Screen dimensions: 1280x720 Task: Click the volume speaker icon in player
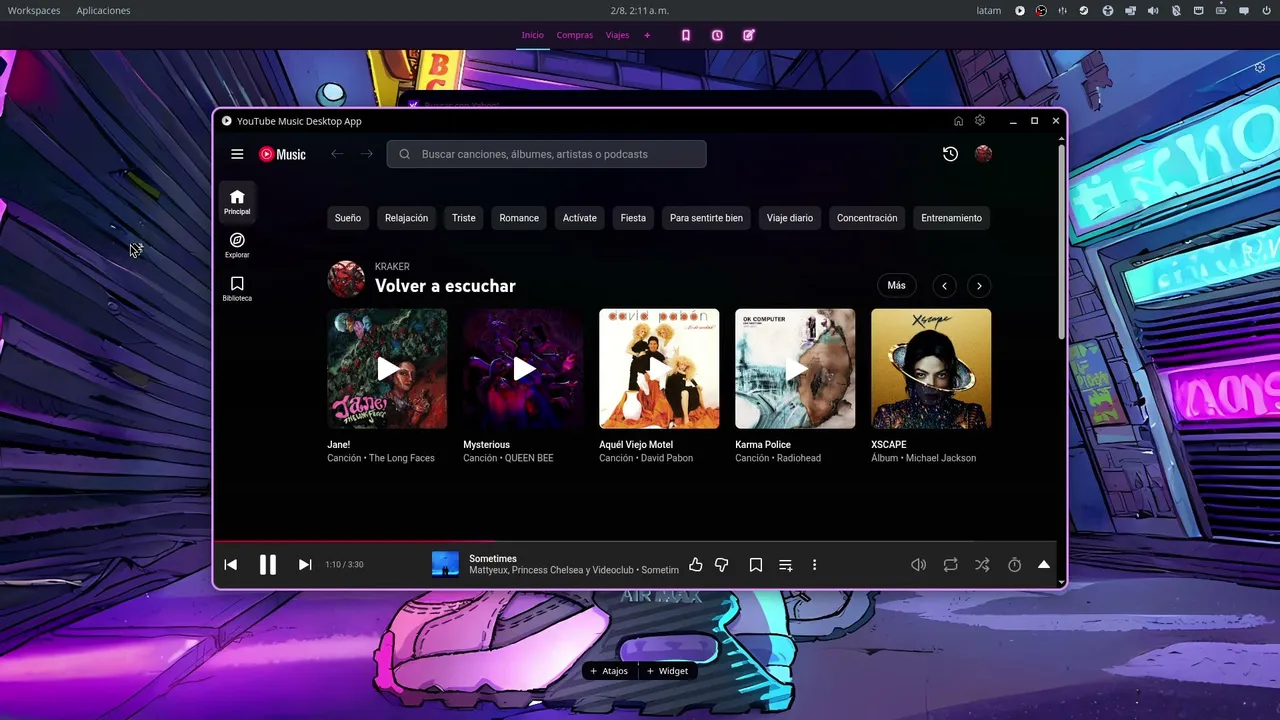click(918, 565)
